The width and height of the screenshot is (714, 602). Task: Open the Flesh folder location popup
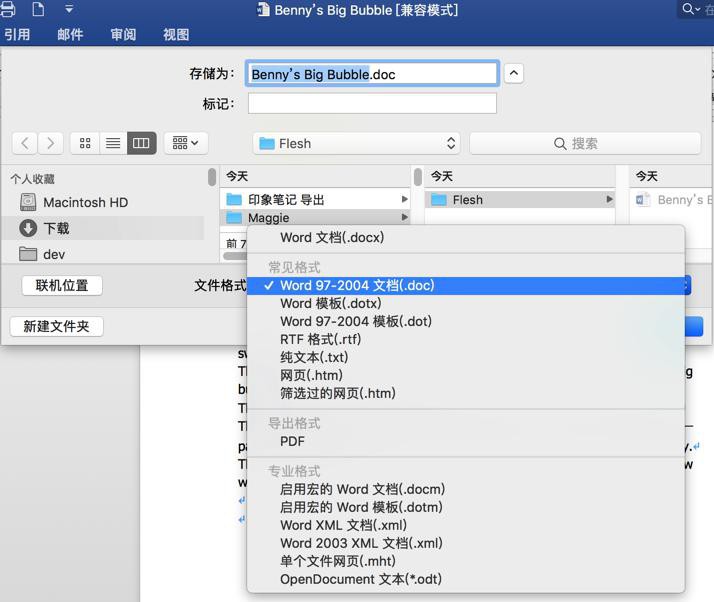point(357,143)
